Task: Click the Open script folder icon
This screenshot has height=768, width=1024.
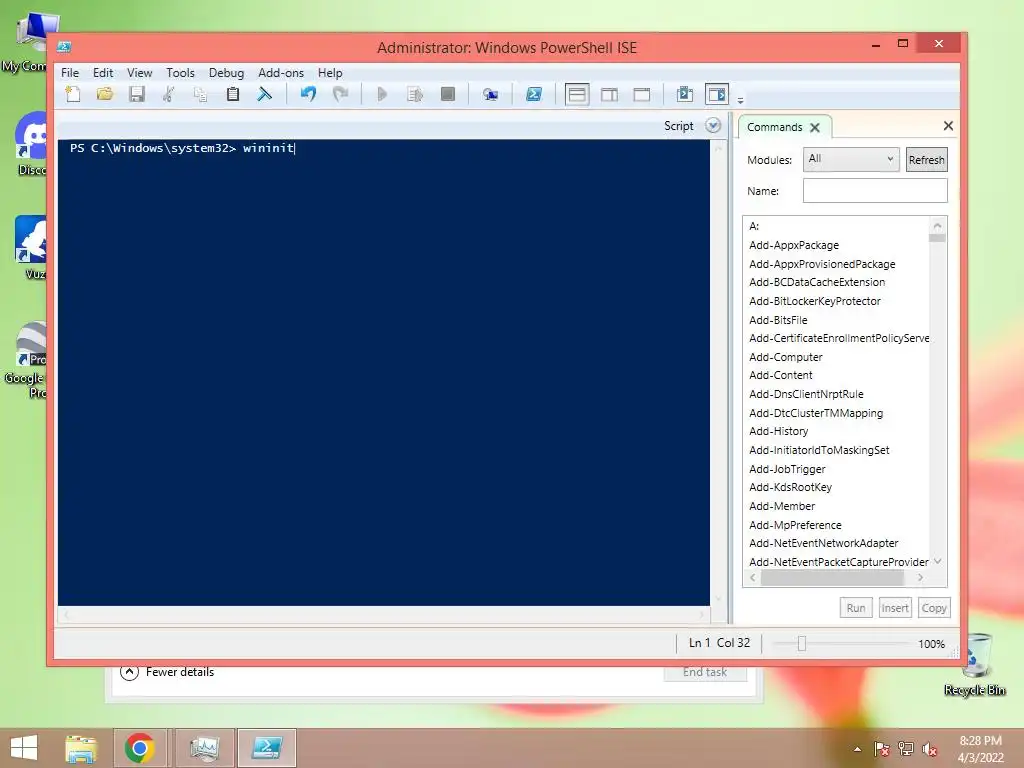Action: (104, 94)
